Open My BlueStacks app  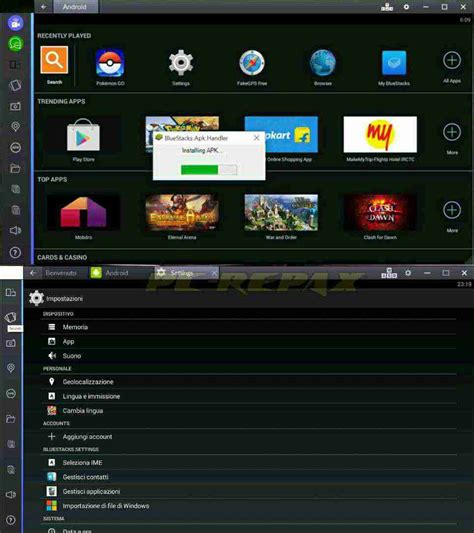click(394, 63)
